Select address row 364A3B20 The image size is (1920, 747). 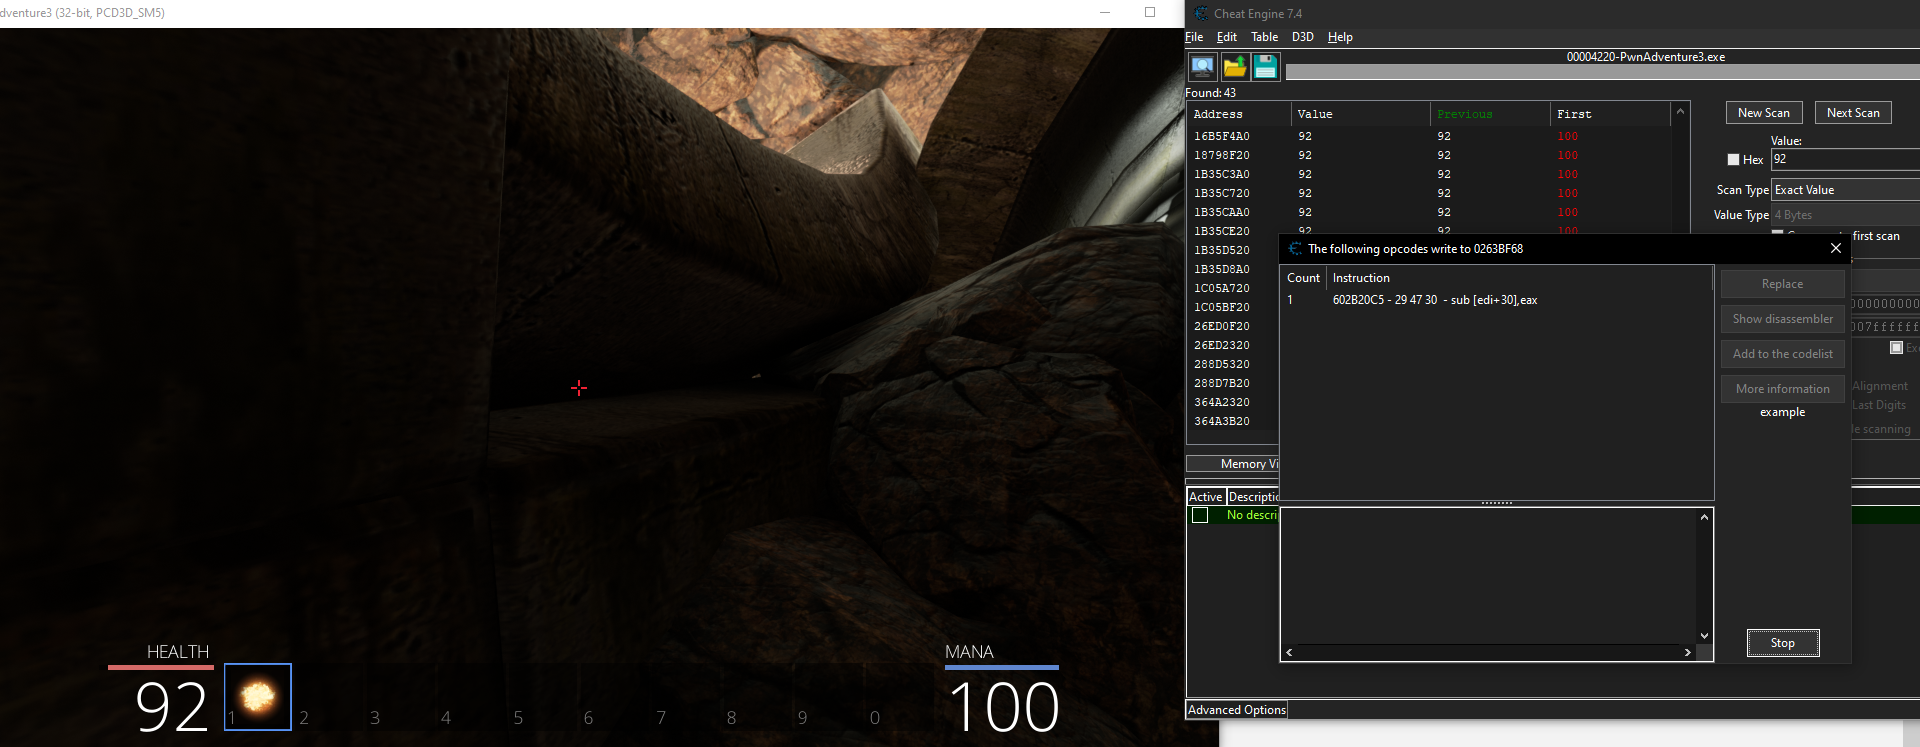pos(1232,421)
